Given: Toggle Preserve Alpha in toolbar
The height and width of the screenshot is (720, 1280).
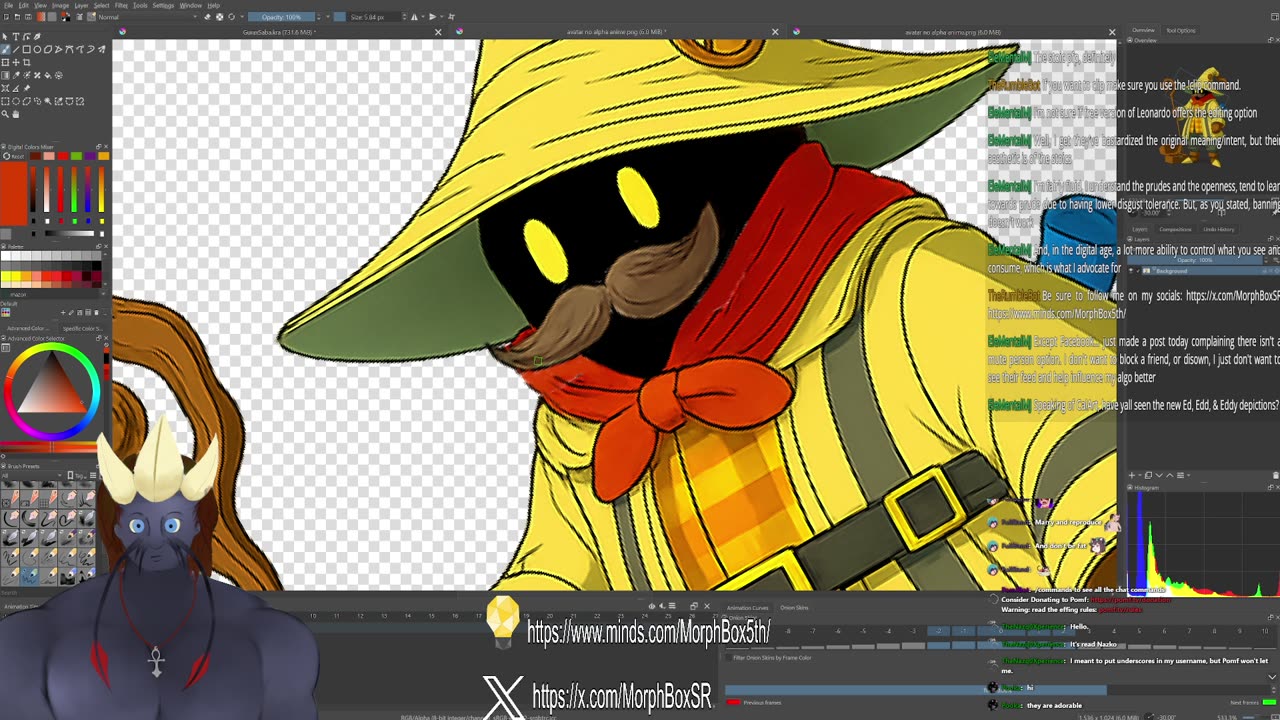Looking at the screenshot, I should coord(219,17).
